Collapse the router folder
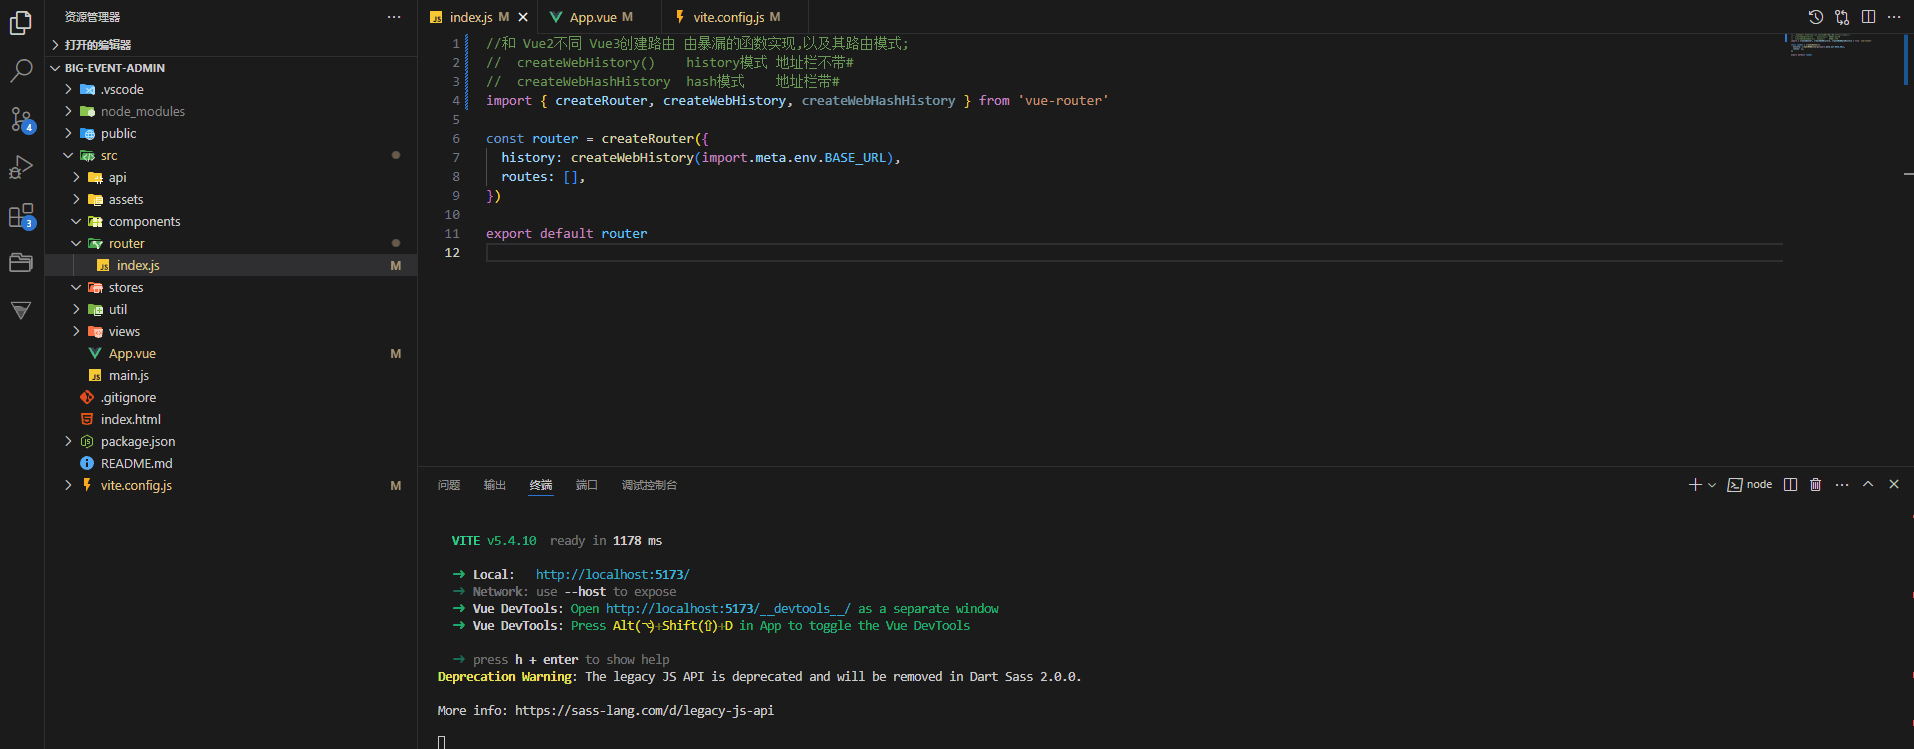 point(231,244)
